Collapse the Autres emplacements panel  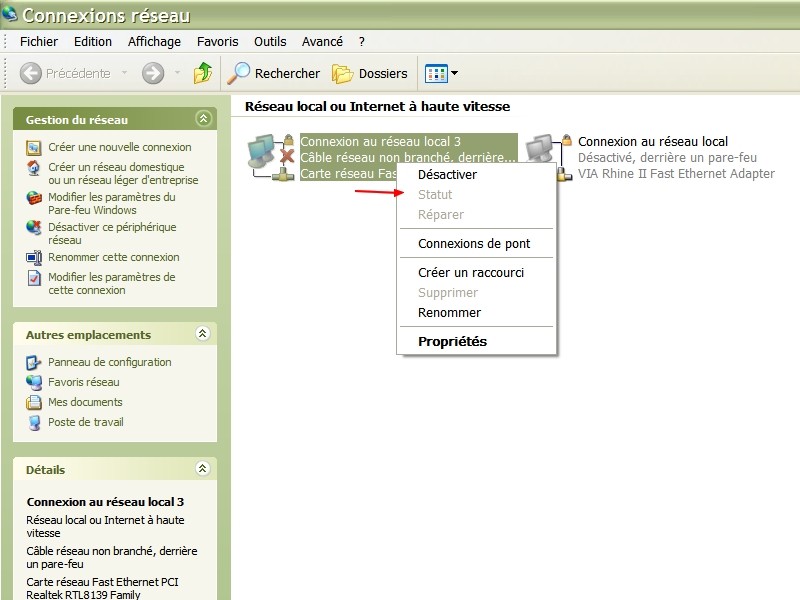204,334
